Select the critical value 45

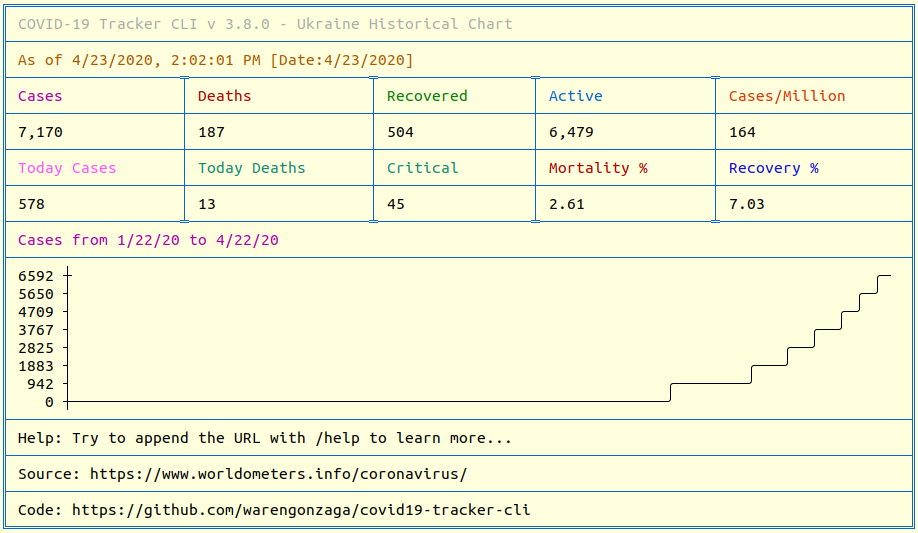point(395,204)
